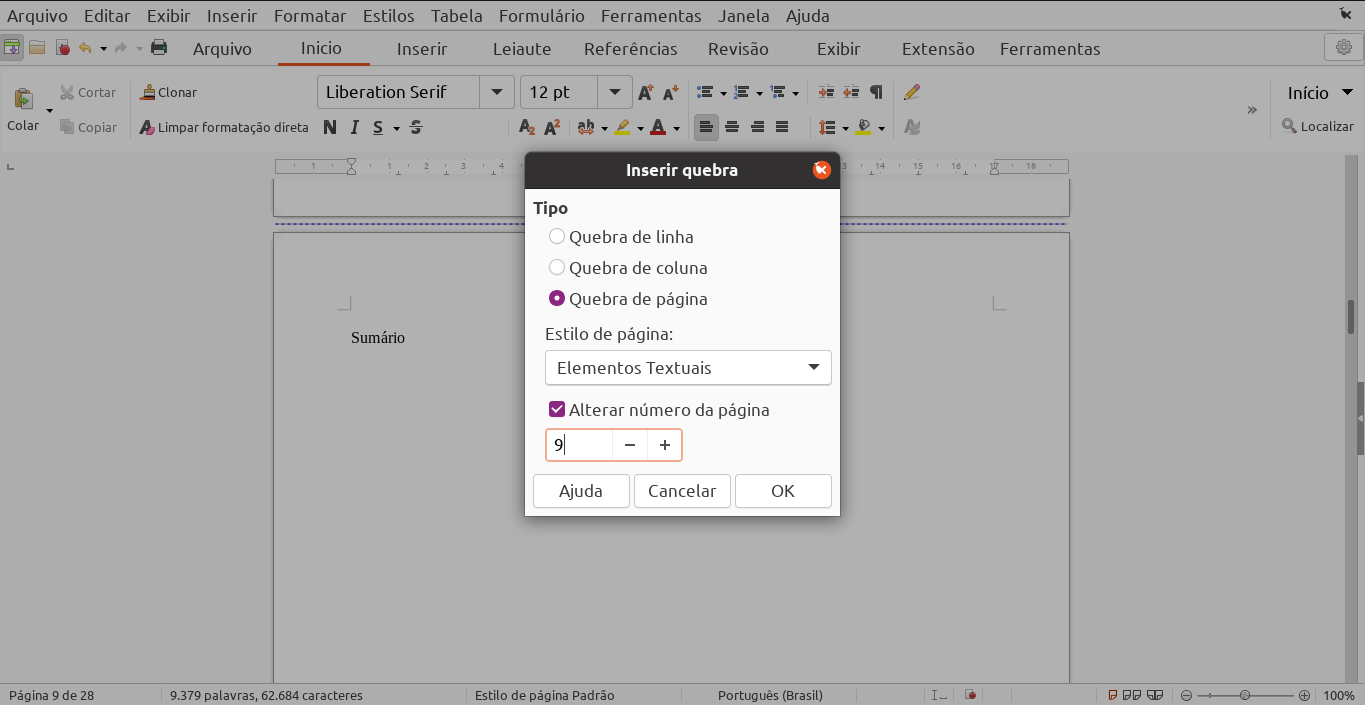The width and height of the screenshot is (1365, 705).
Task: Open highlight color dropdown arrow
Action: [640, 128]
